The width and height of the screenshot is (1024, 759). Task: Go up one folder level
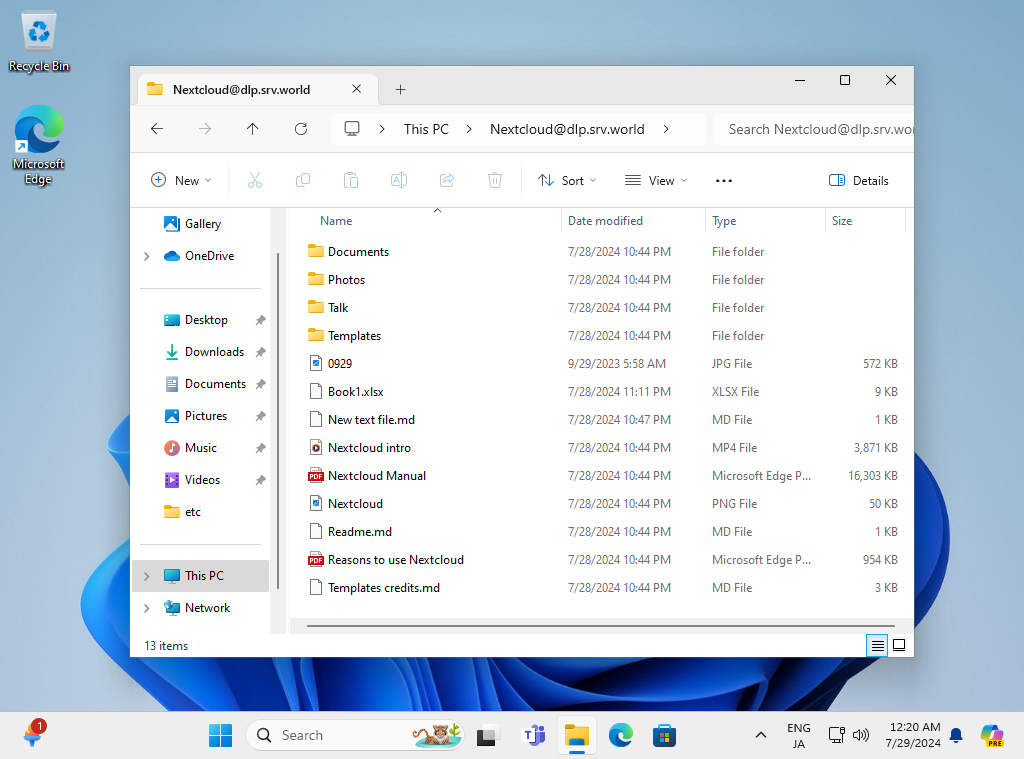click(253, 129)
